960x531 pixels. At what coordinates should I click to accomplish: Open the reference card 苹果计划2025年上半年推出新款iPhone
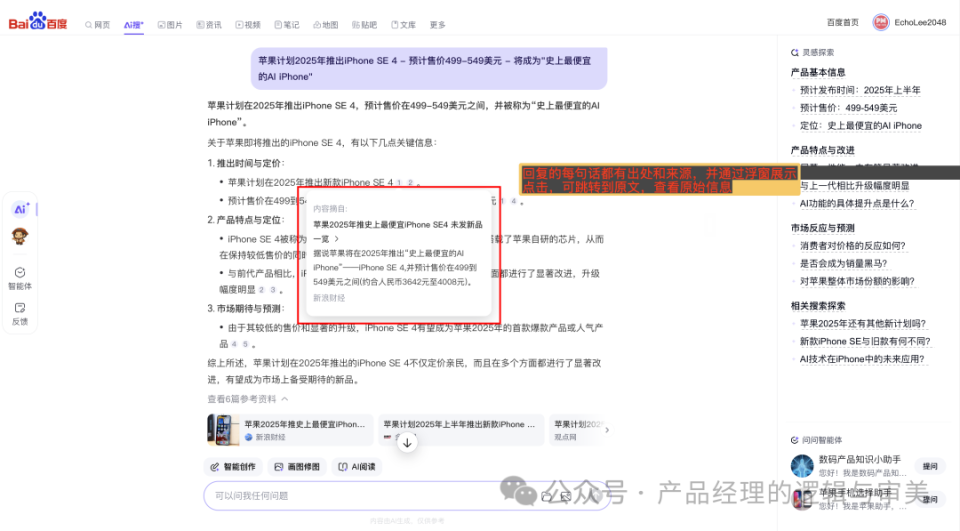click(460, 430)
